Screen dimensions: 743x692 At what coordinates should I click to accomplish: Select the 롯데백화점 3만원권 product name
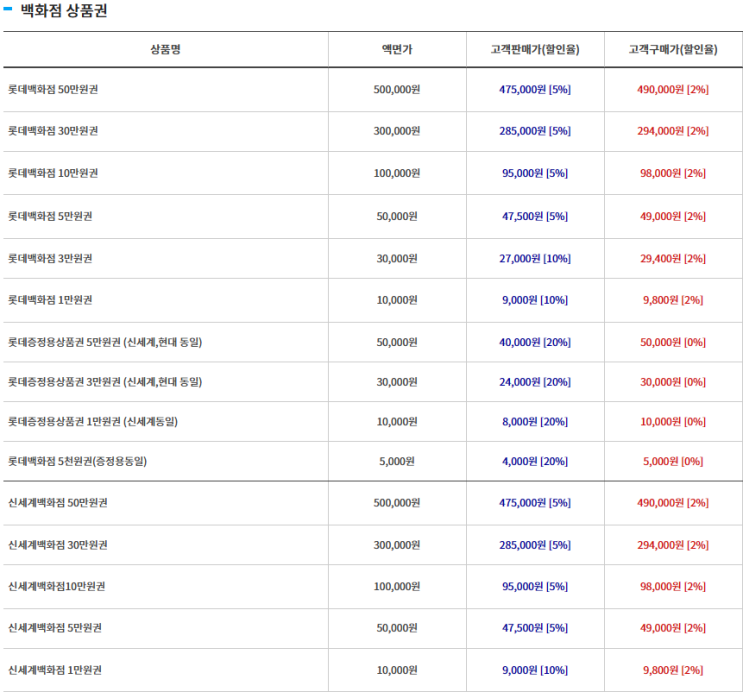56,258
